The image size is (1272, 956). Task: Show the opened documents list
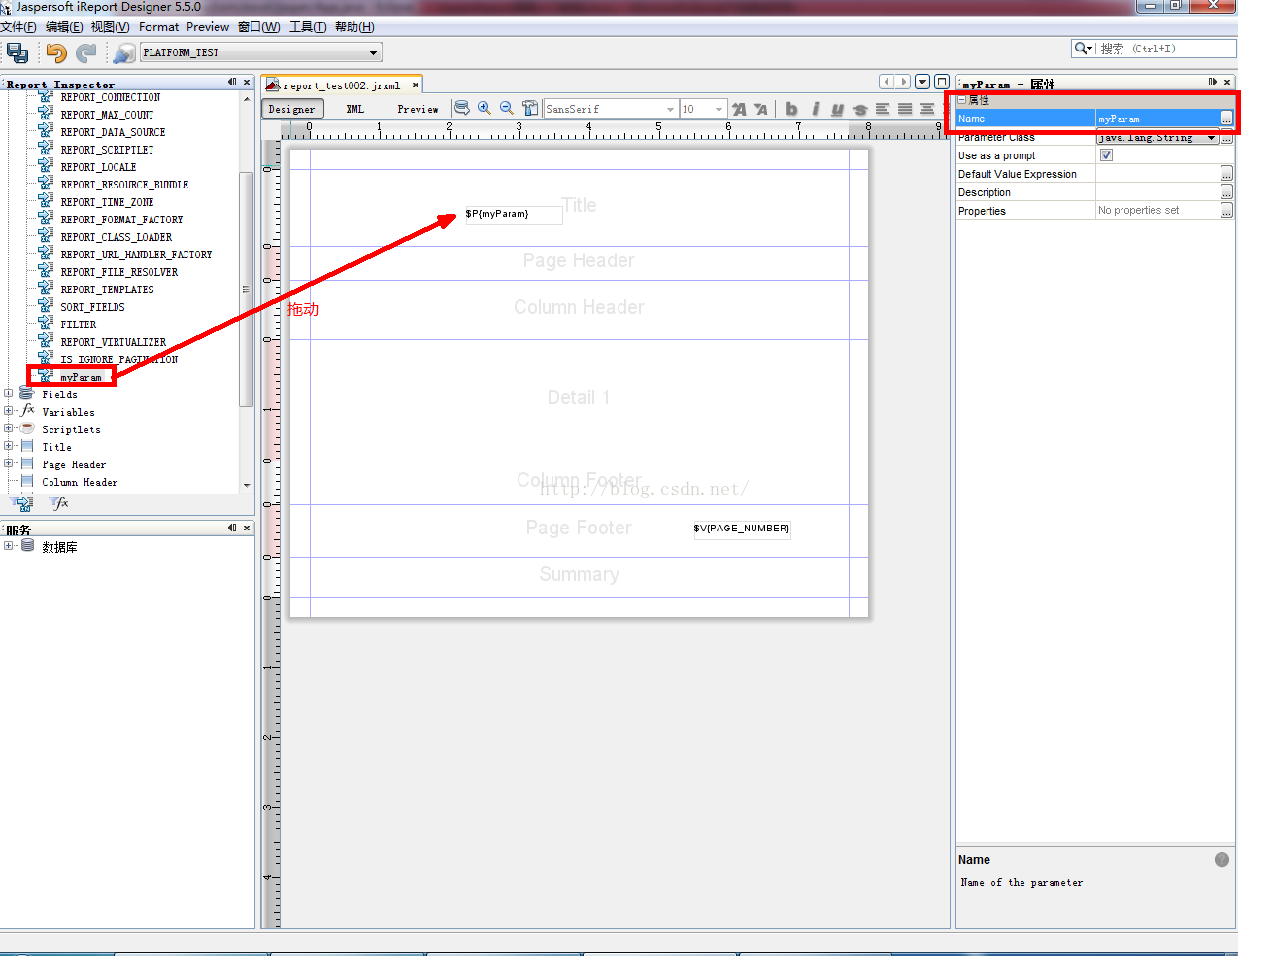(x=923, y=82)
